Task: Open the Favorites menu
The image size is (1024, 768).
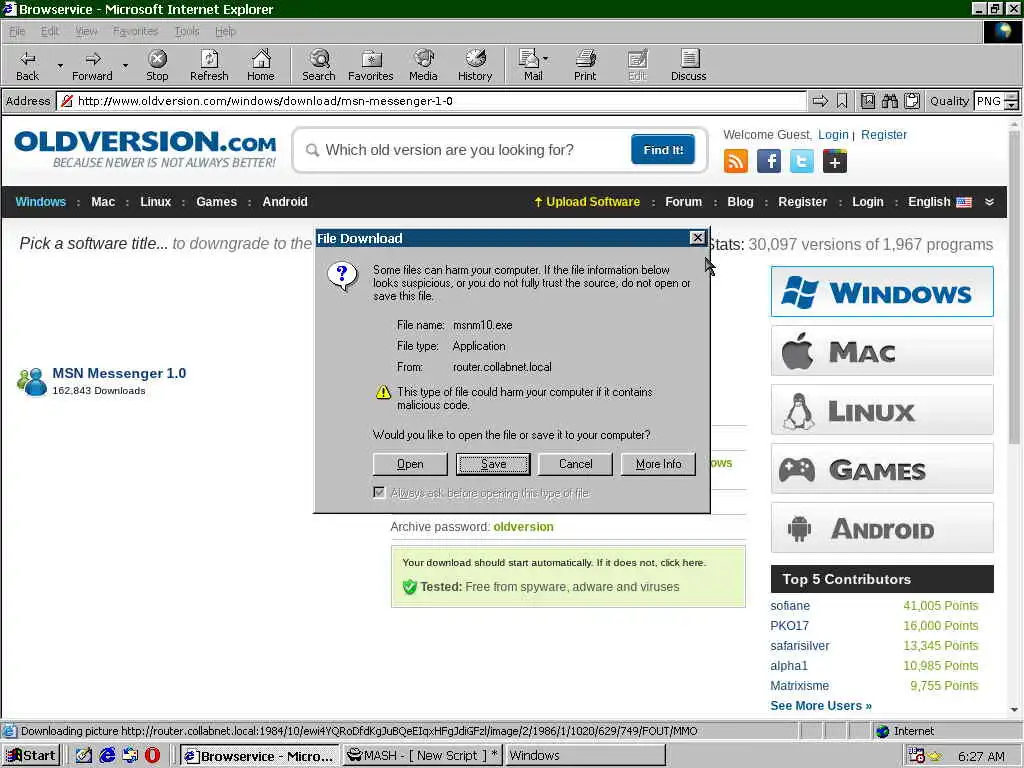Action: click(135, 31)
